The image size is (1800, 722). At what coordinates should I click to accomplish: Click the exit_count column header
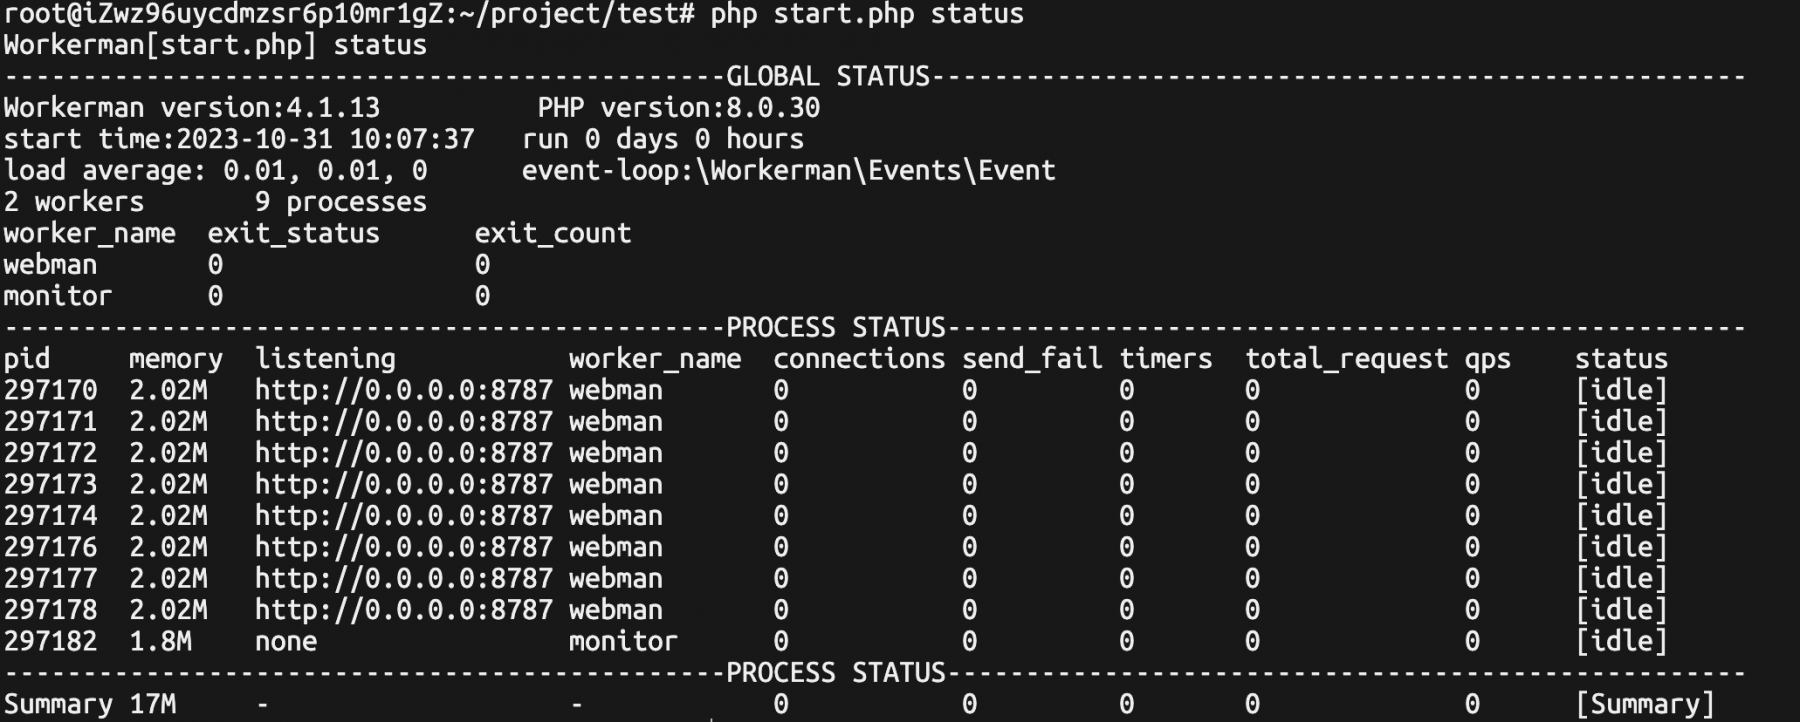[553, 234]
